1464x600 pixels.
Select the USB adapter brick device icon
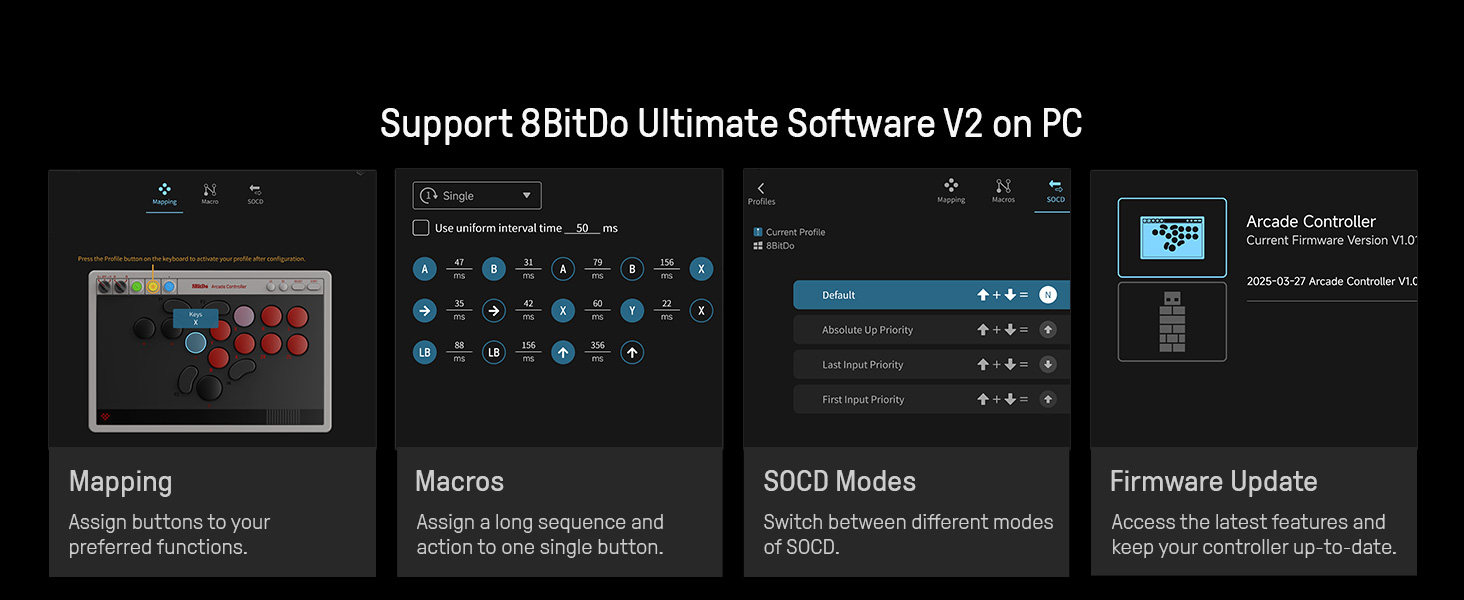[x=1172, y=321]
